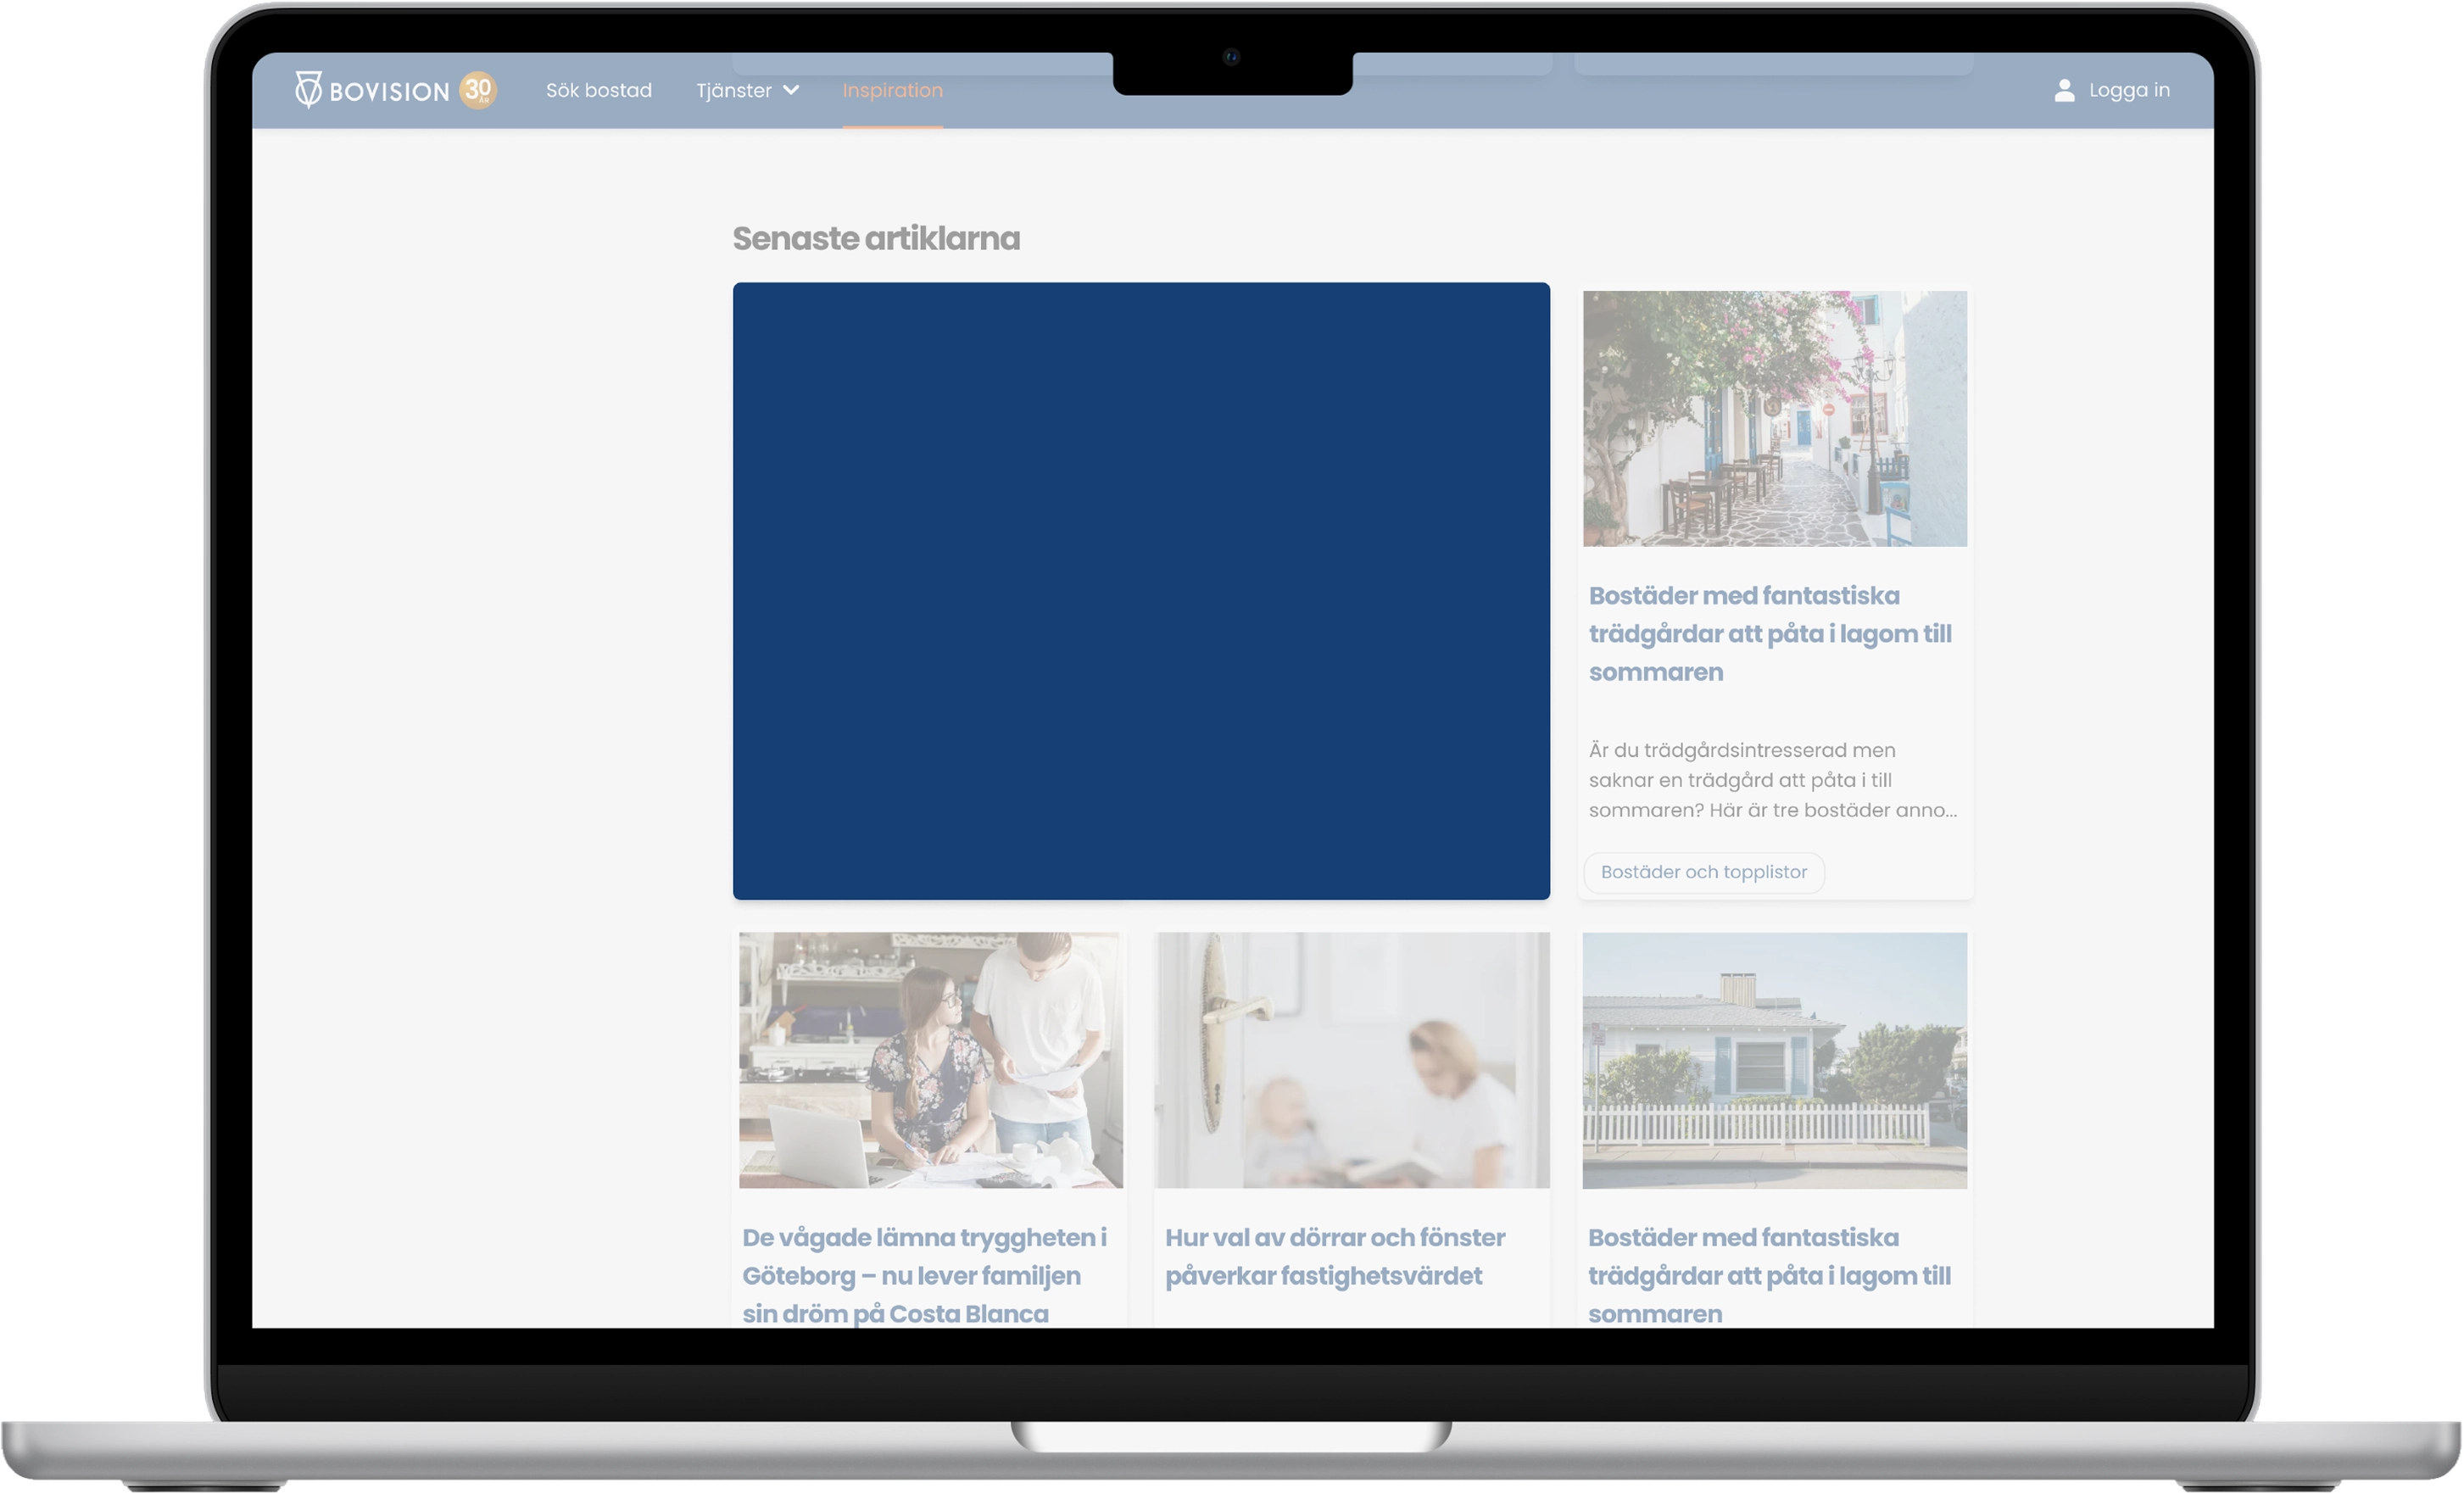This screenshot has height=1494, width=2464.
Task: Click the Bostäder och topplistor tag
Action: 1704,872
